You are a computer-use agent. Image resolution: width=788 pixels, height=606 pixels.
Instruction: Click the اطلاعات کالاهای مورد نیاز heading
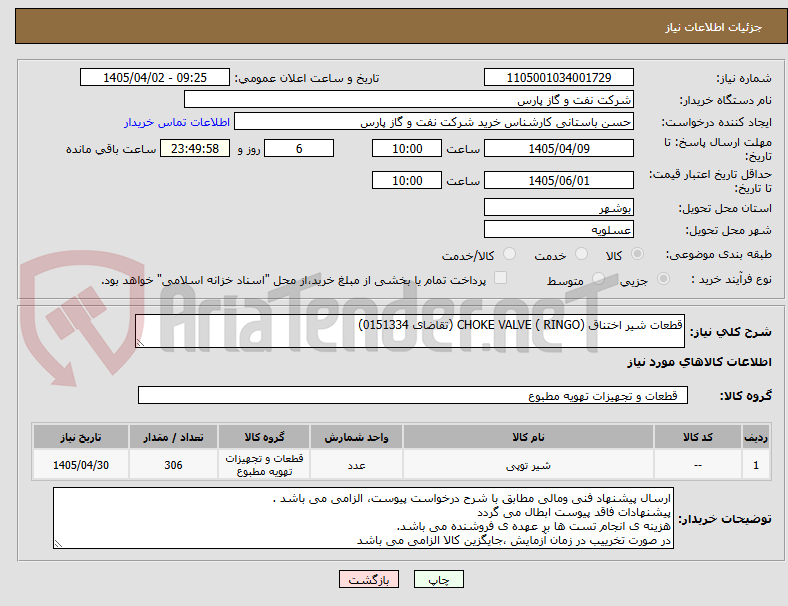pos(700,362)
